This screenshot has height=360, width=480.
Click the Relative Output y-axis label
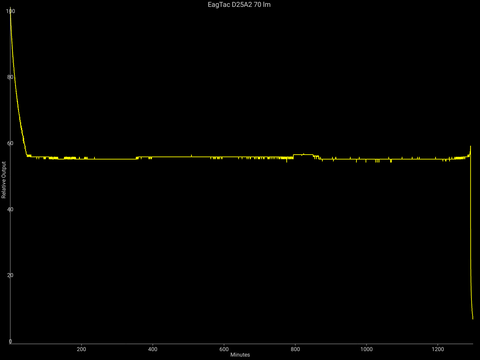[4, 180]
